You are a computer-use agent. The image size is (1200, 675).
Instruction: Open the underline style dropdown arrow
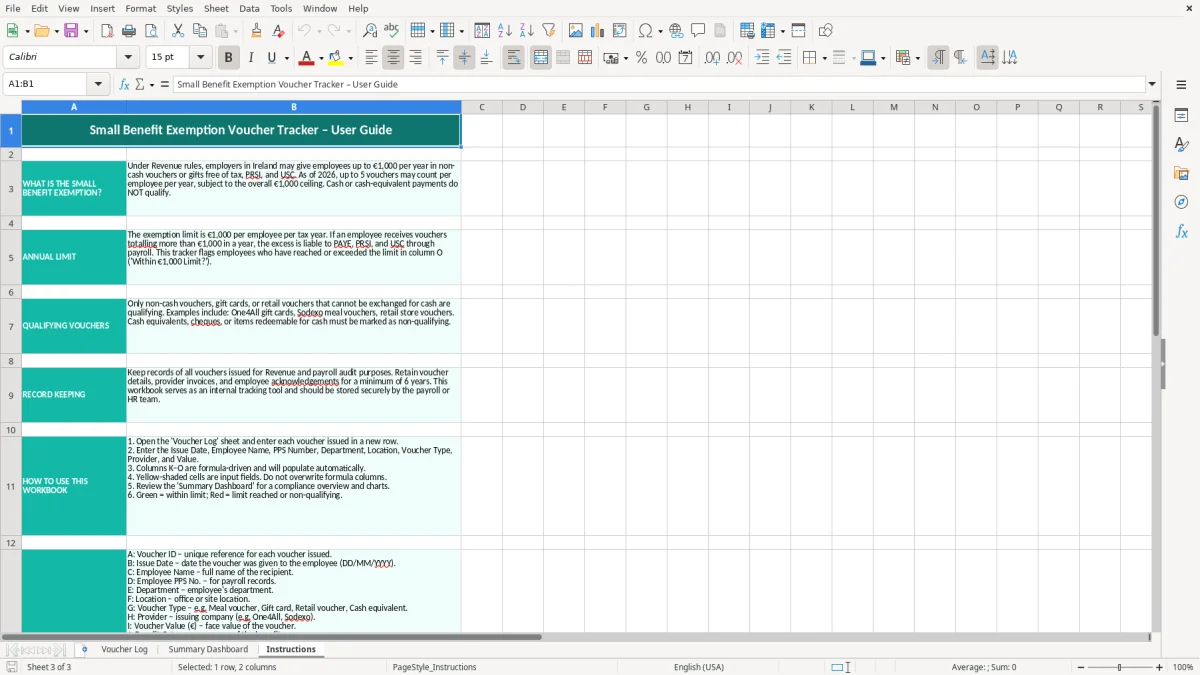click(x=286, y=58)
